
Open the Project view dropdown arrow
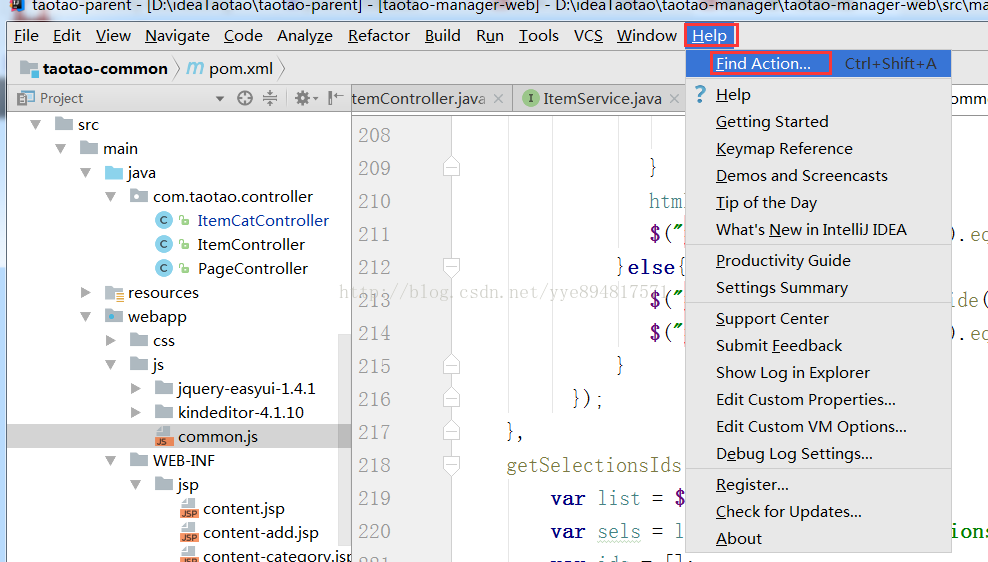click(x=220, y=99)
